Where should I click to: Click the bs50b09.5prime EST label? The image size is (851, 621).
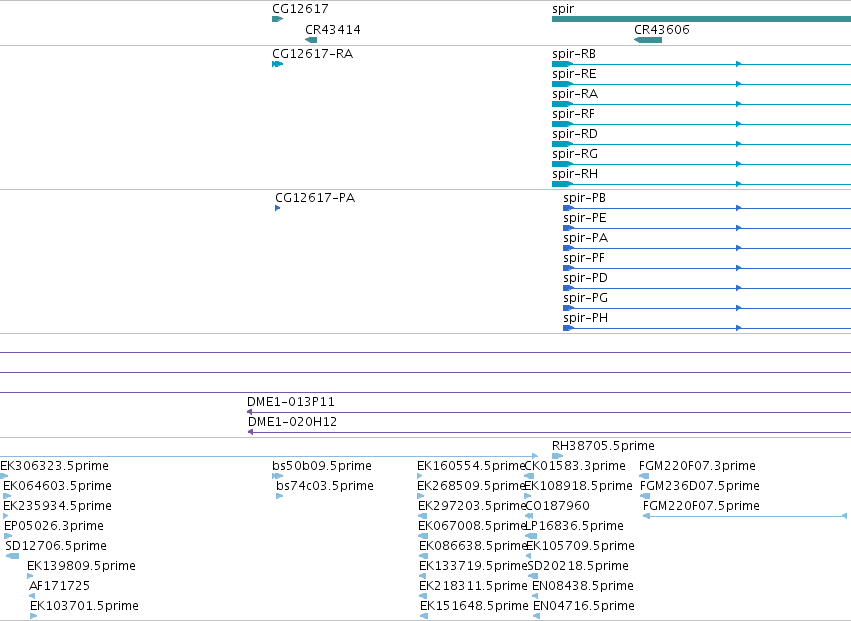(x=322, y=466)
